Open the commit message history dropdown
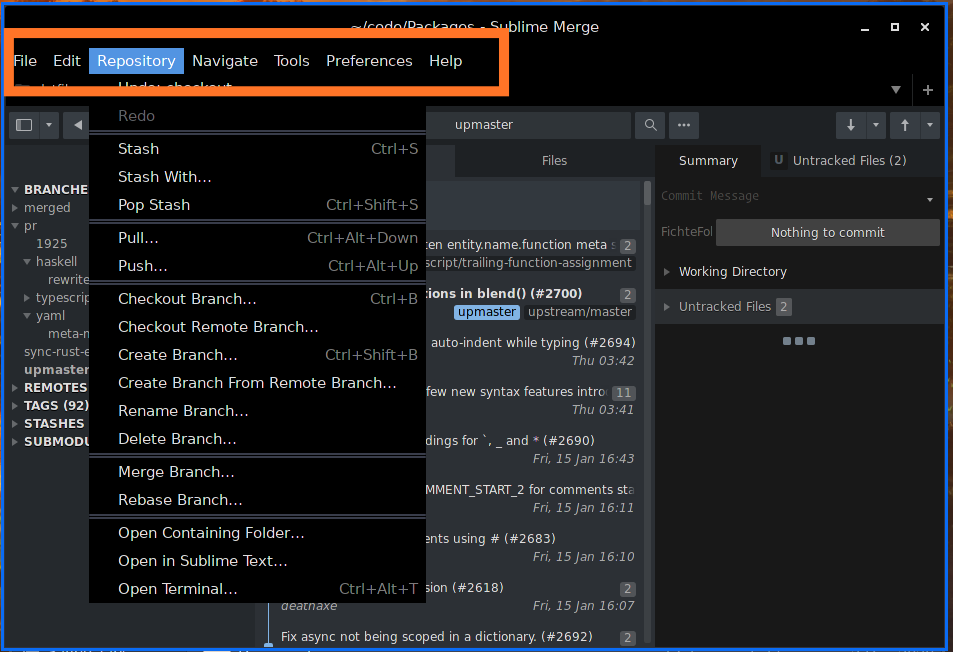The height and width of the screenshot is (652, 953). pyautogui.click(x=930, y=199)
